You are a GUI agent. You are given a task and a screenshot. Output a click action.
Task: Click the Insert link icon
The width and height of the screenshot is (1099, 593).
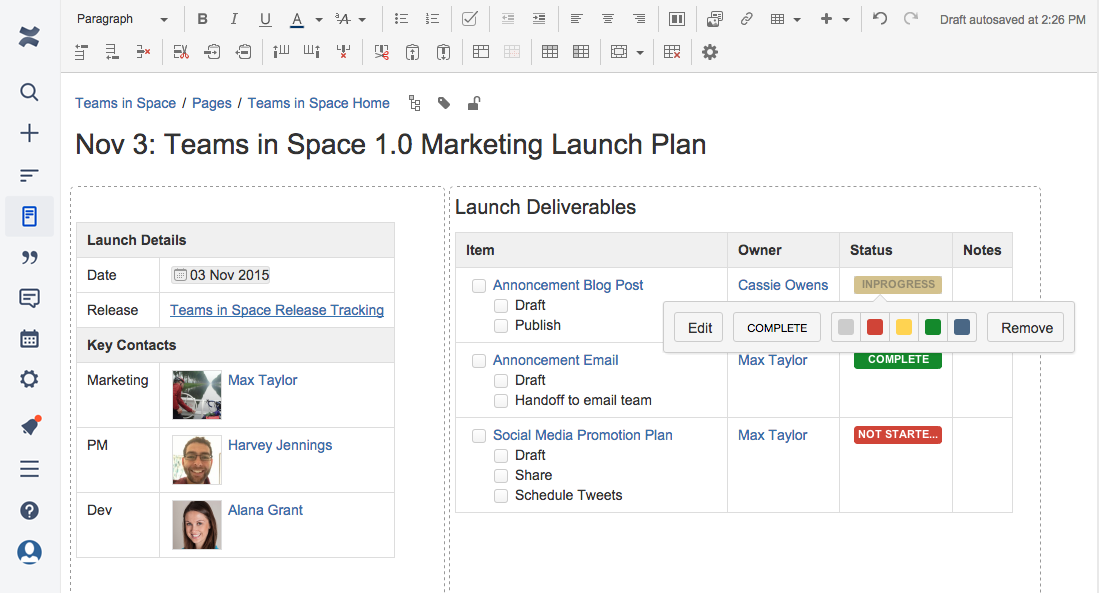[746, 19]
